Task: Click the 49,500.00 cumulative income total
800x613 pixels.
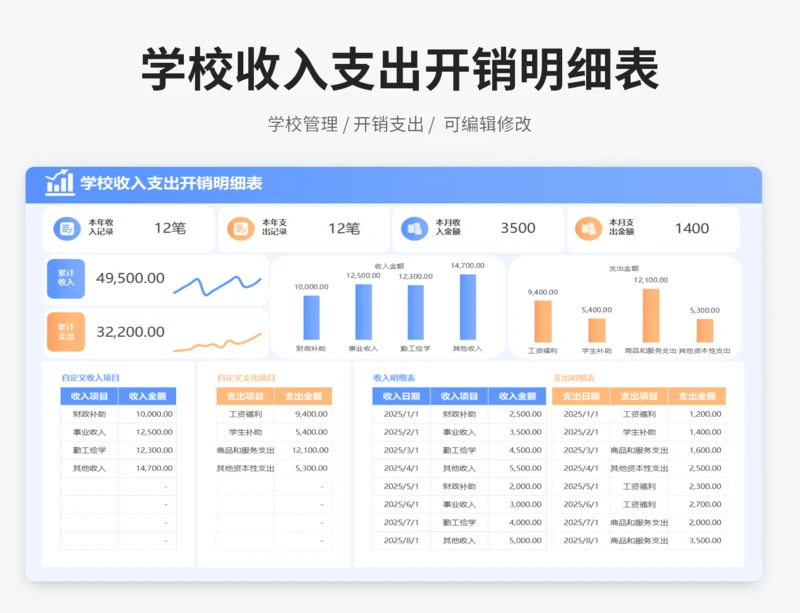Action: pos(131,278)
